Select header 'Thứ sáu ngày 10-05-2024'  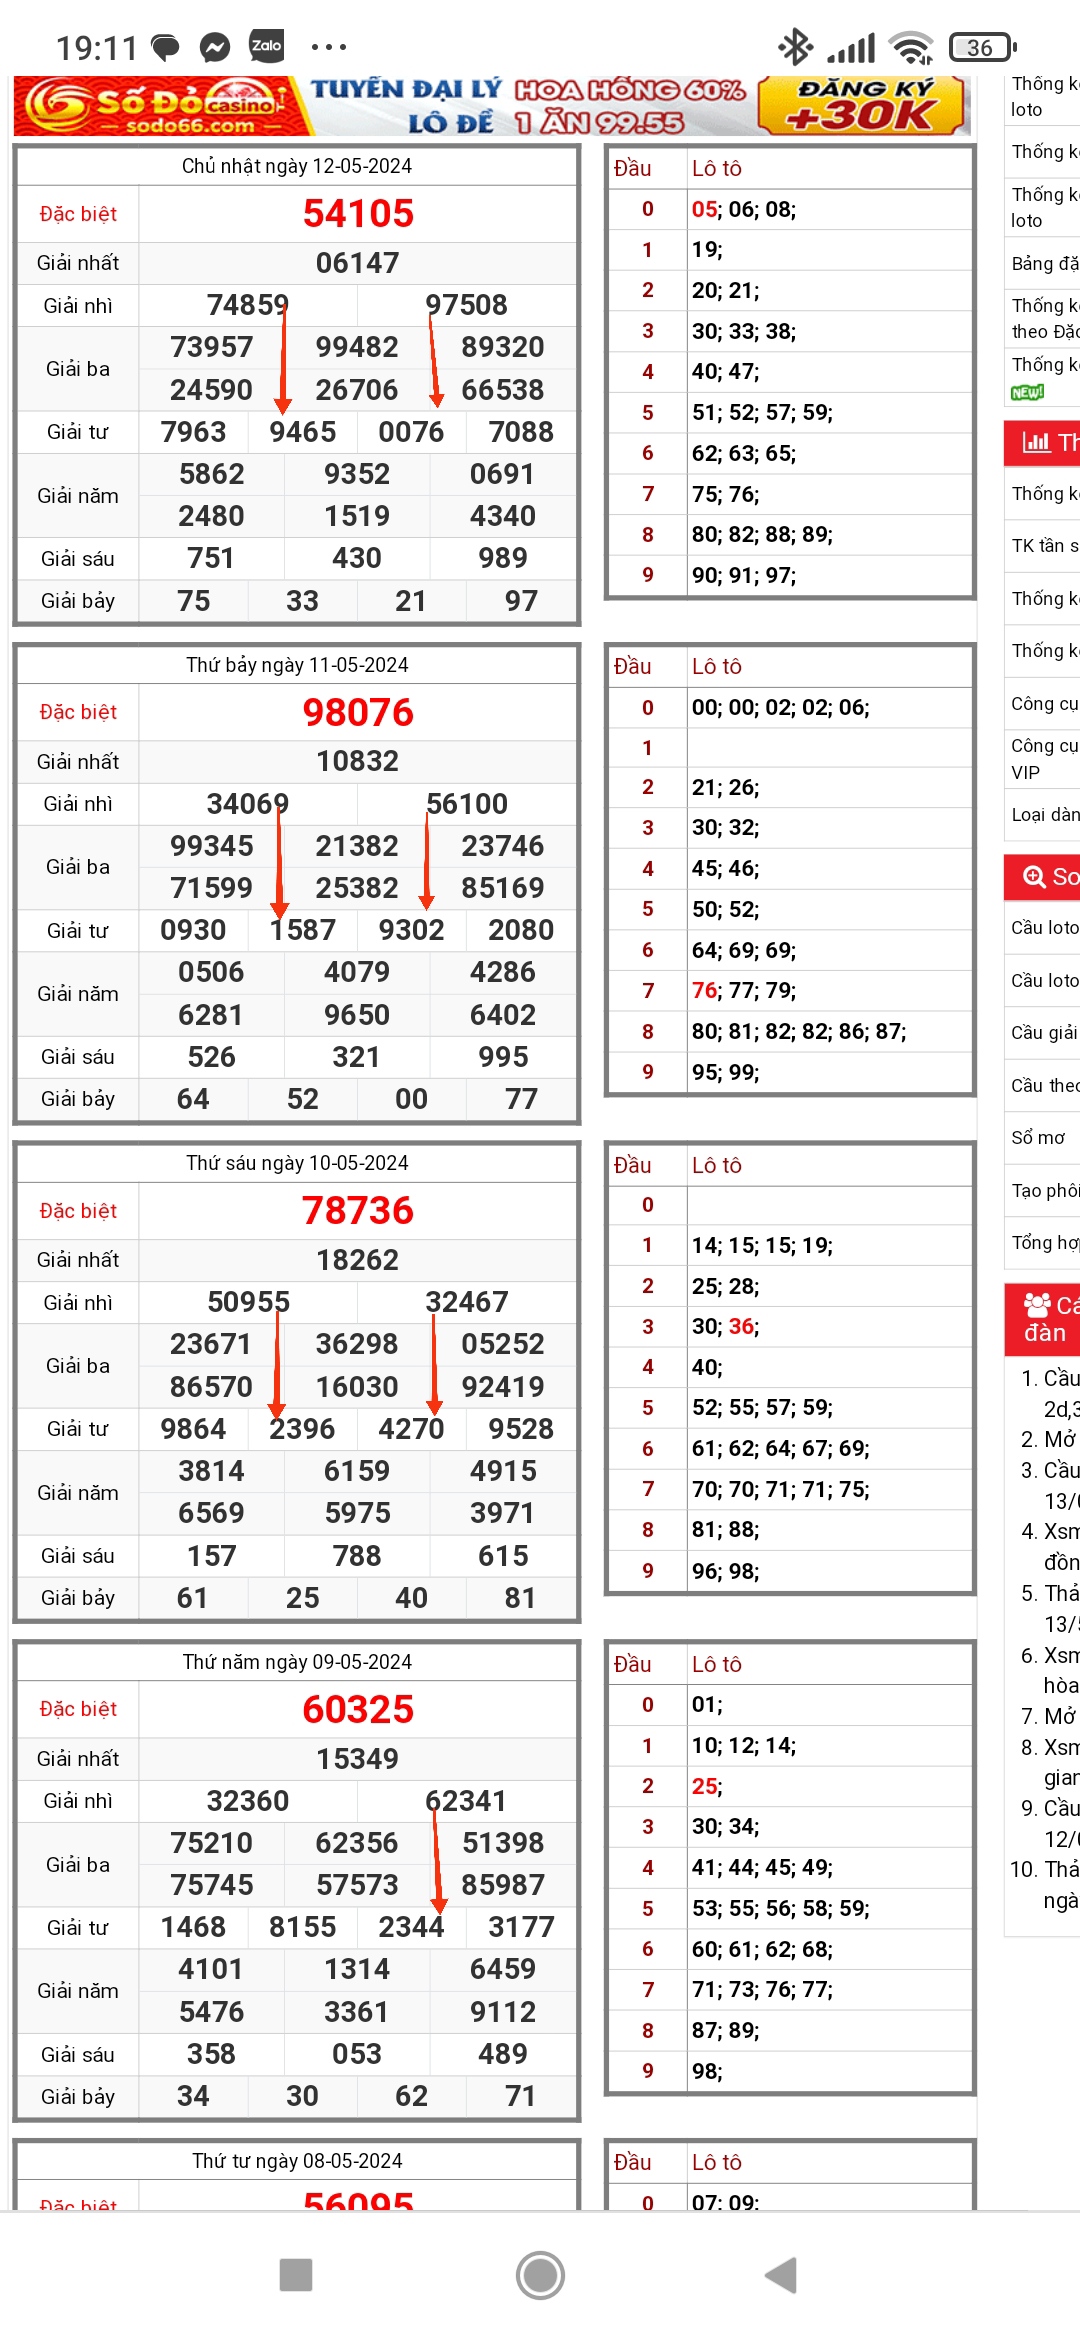click(297, 1163)
